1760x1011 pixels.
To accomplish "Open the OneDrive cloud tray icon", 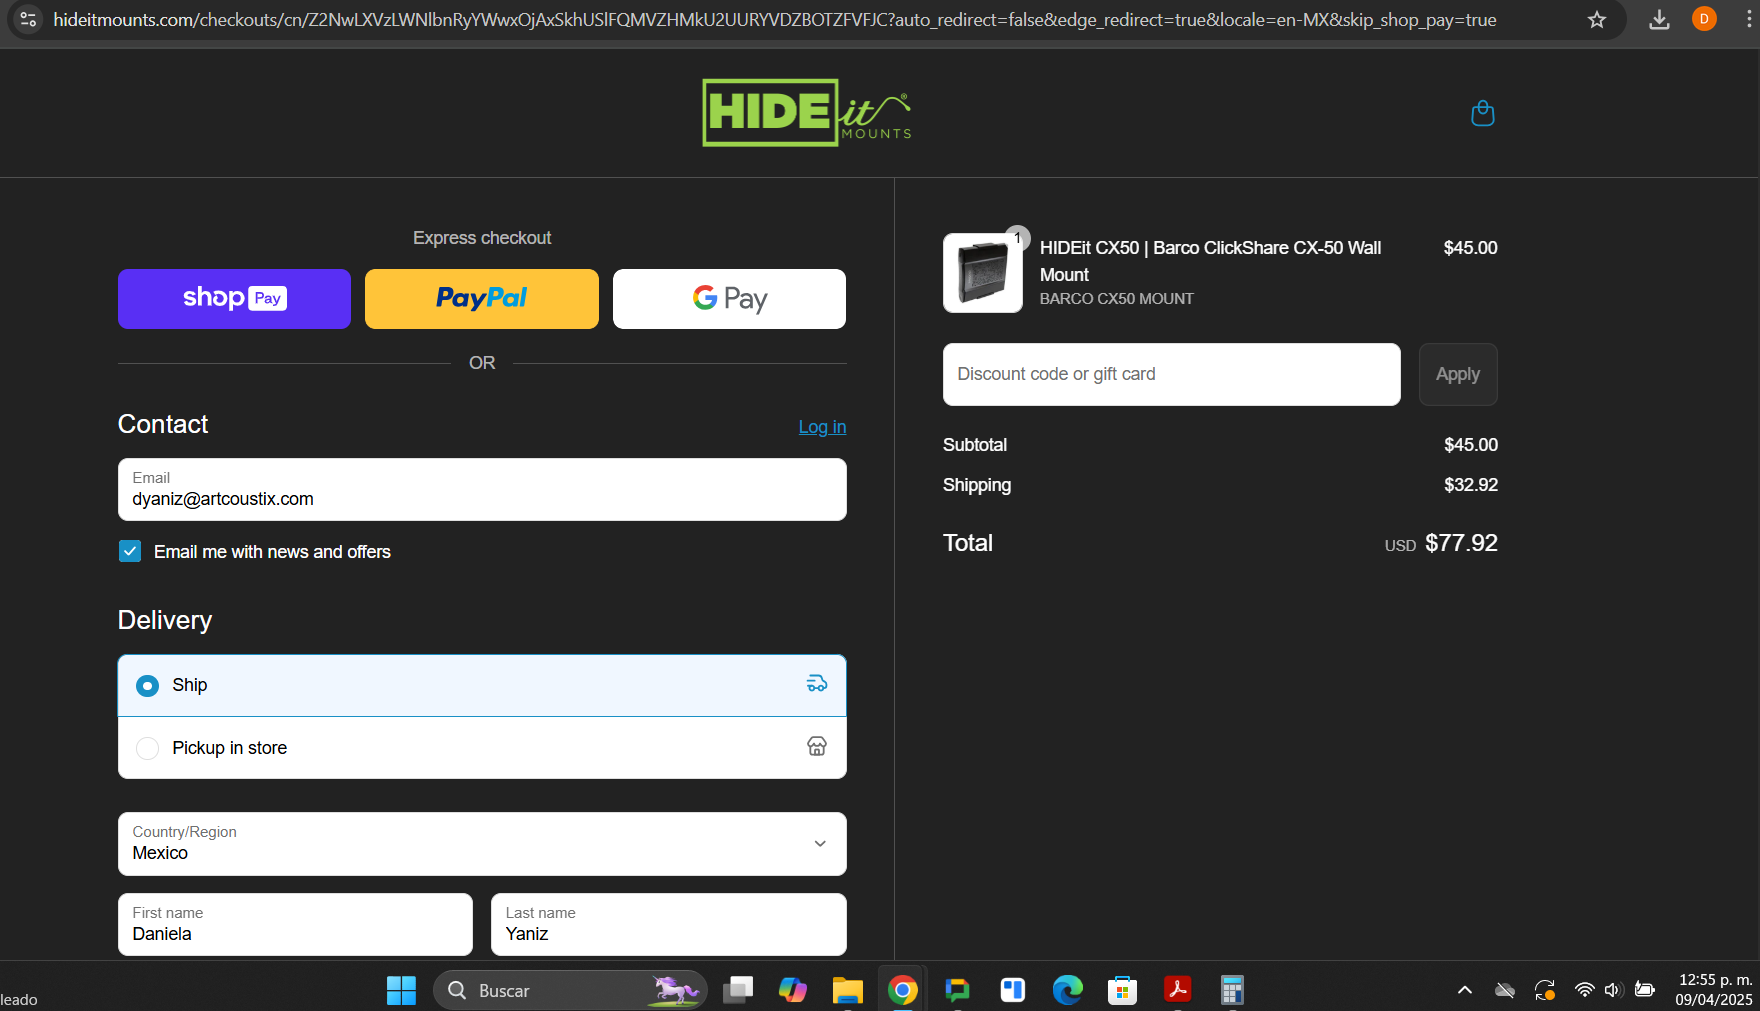I will [1505, 990].
